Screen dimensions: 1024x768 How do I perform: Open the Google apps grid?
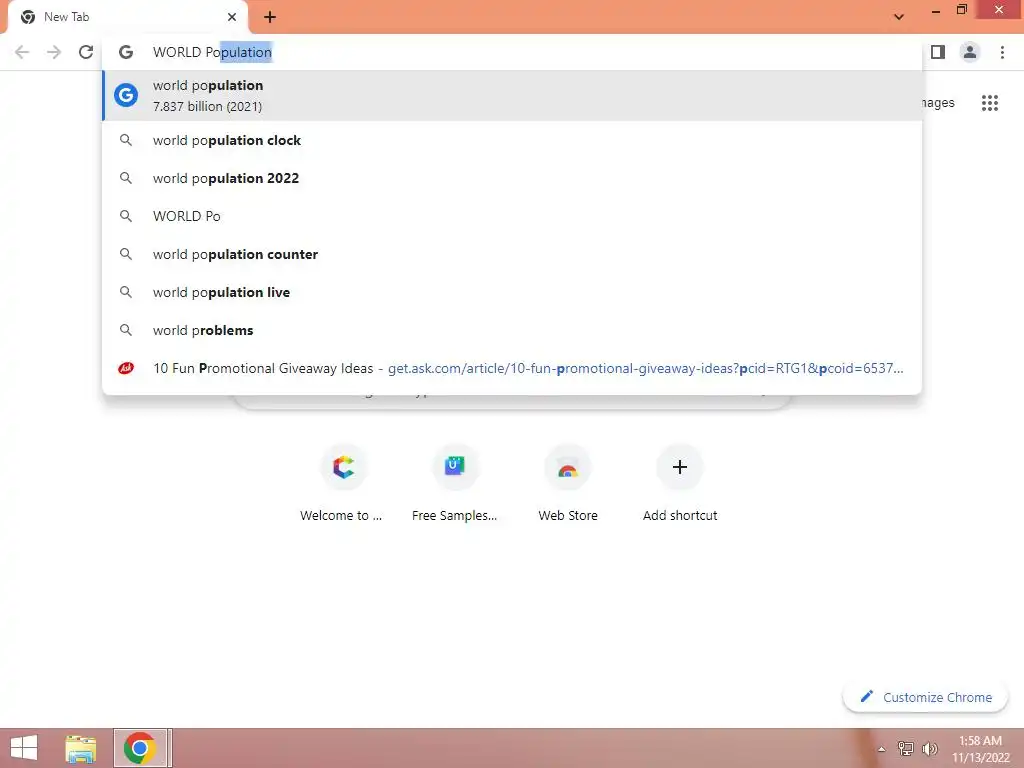point(989,103)
